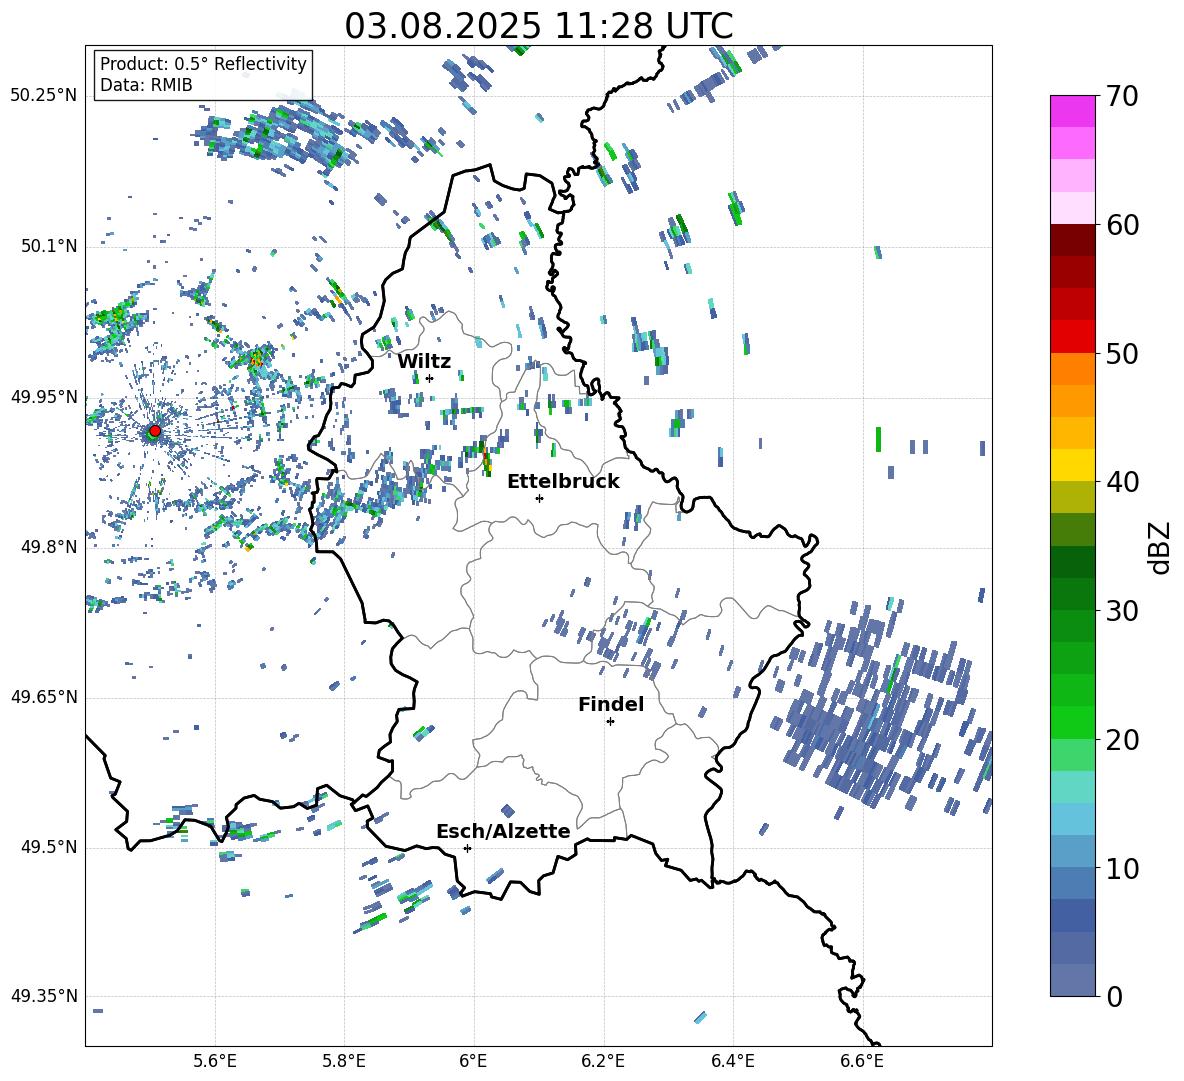Click the 5.6°E longitude label
The height and width of the screenshot is (1081, 1184).
coord(215,1061)
